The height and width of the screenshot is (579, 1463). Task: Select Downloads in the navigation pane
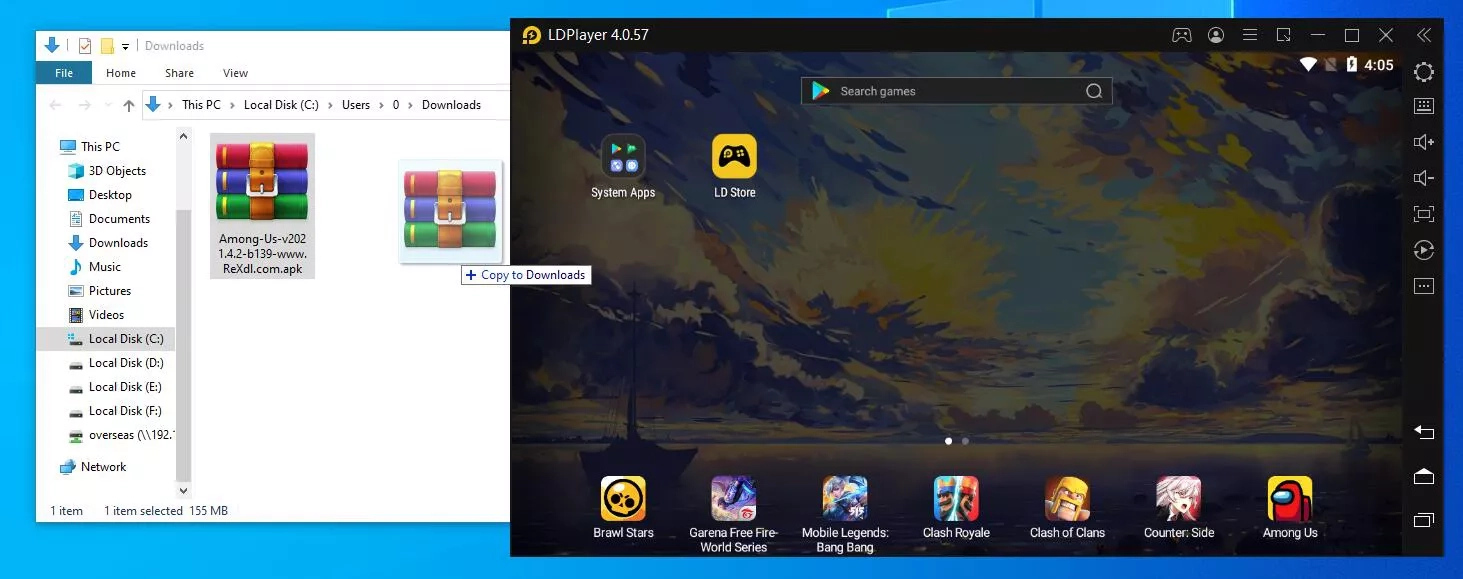tap(118, 243)
